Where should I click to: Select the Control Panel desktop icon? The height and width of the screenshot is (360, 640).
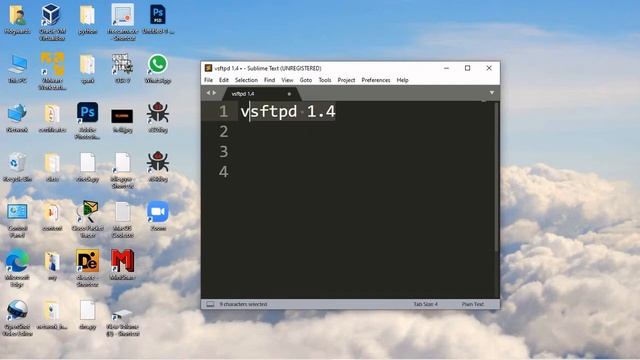pos(17,220)
